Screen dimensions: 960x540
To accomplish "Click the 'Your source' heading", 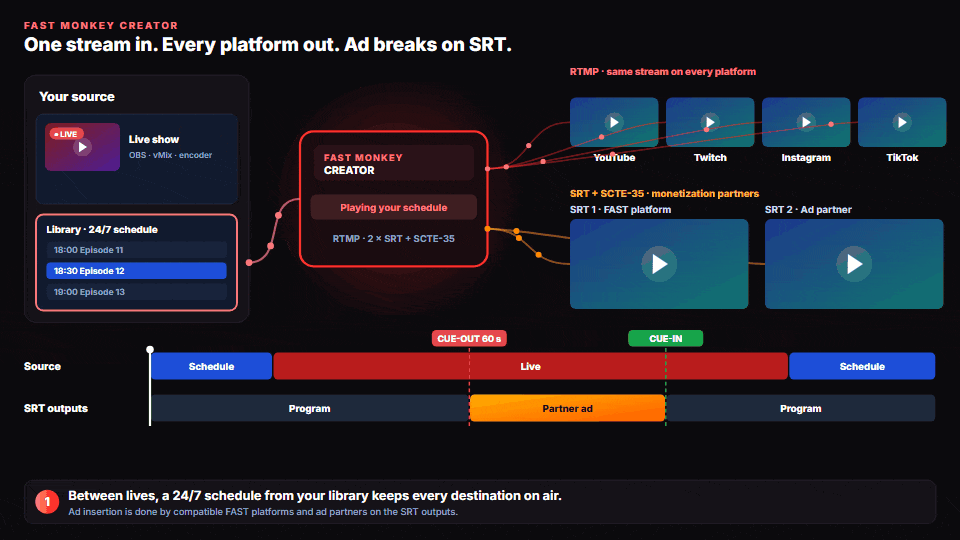I will tap(77, 97).
